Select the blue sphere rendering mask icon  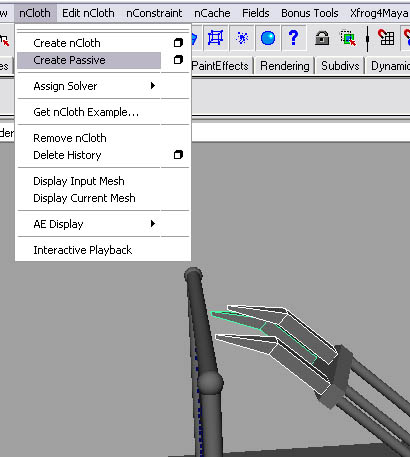[268, 38]
